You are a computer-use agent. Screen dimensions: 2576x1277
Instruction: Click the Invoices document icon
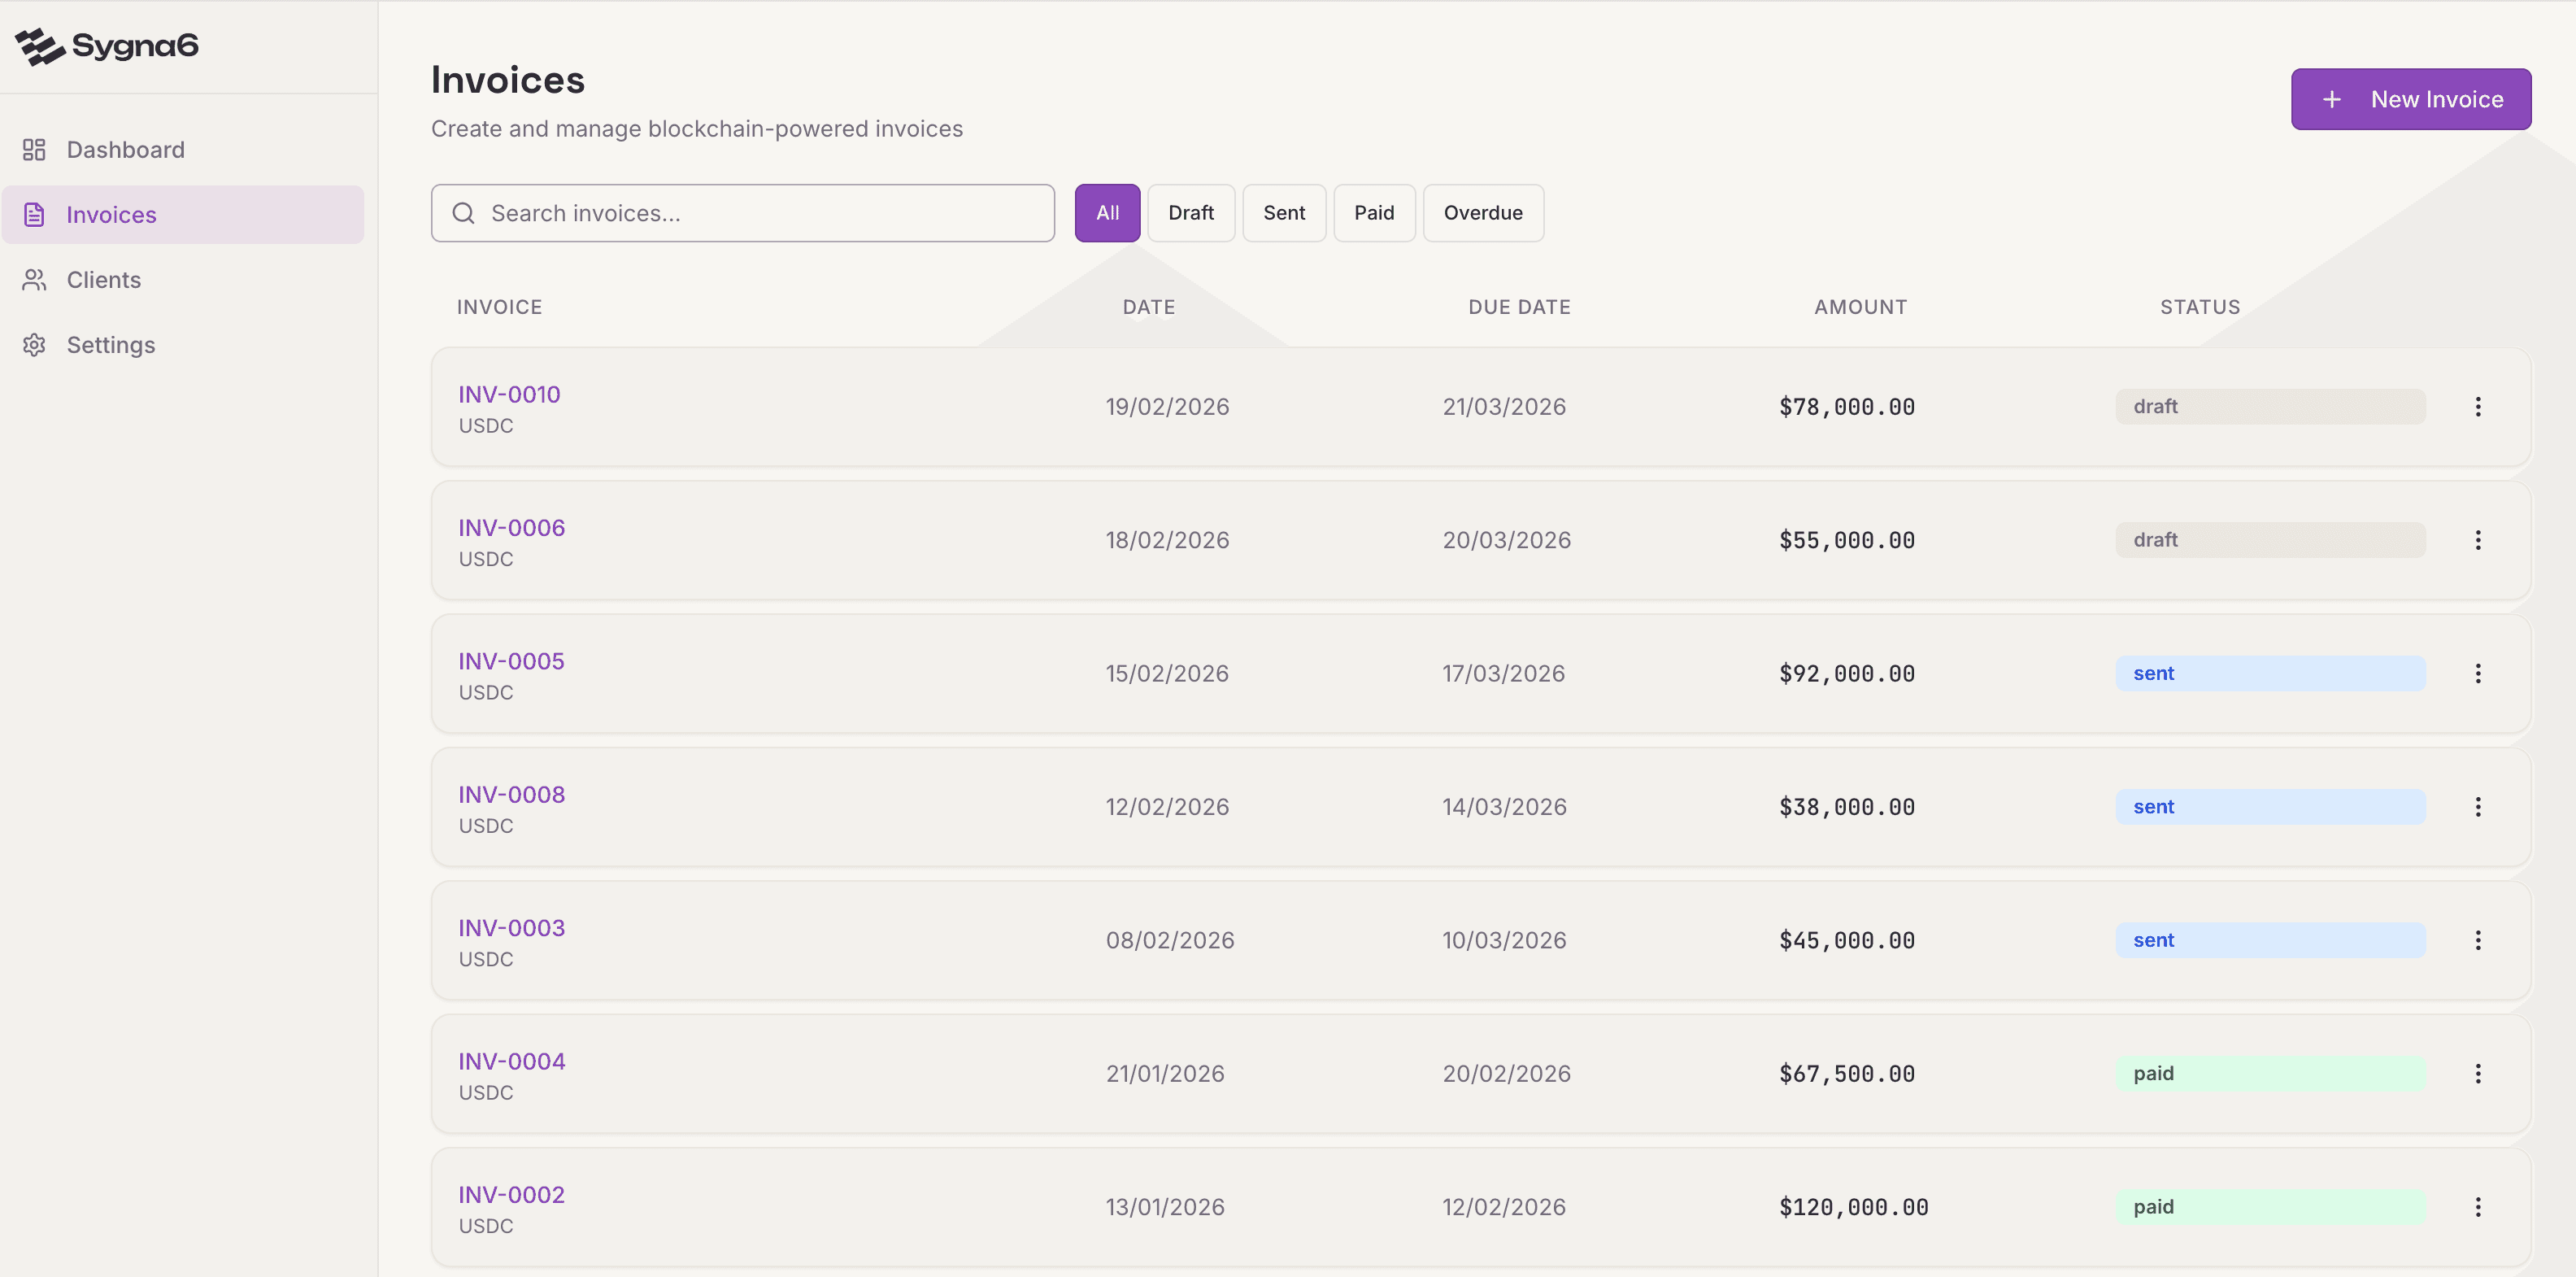tap(34, 214)
